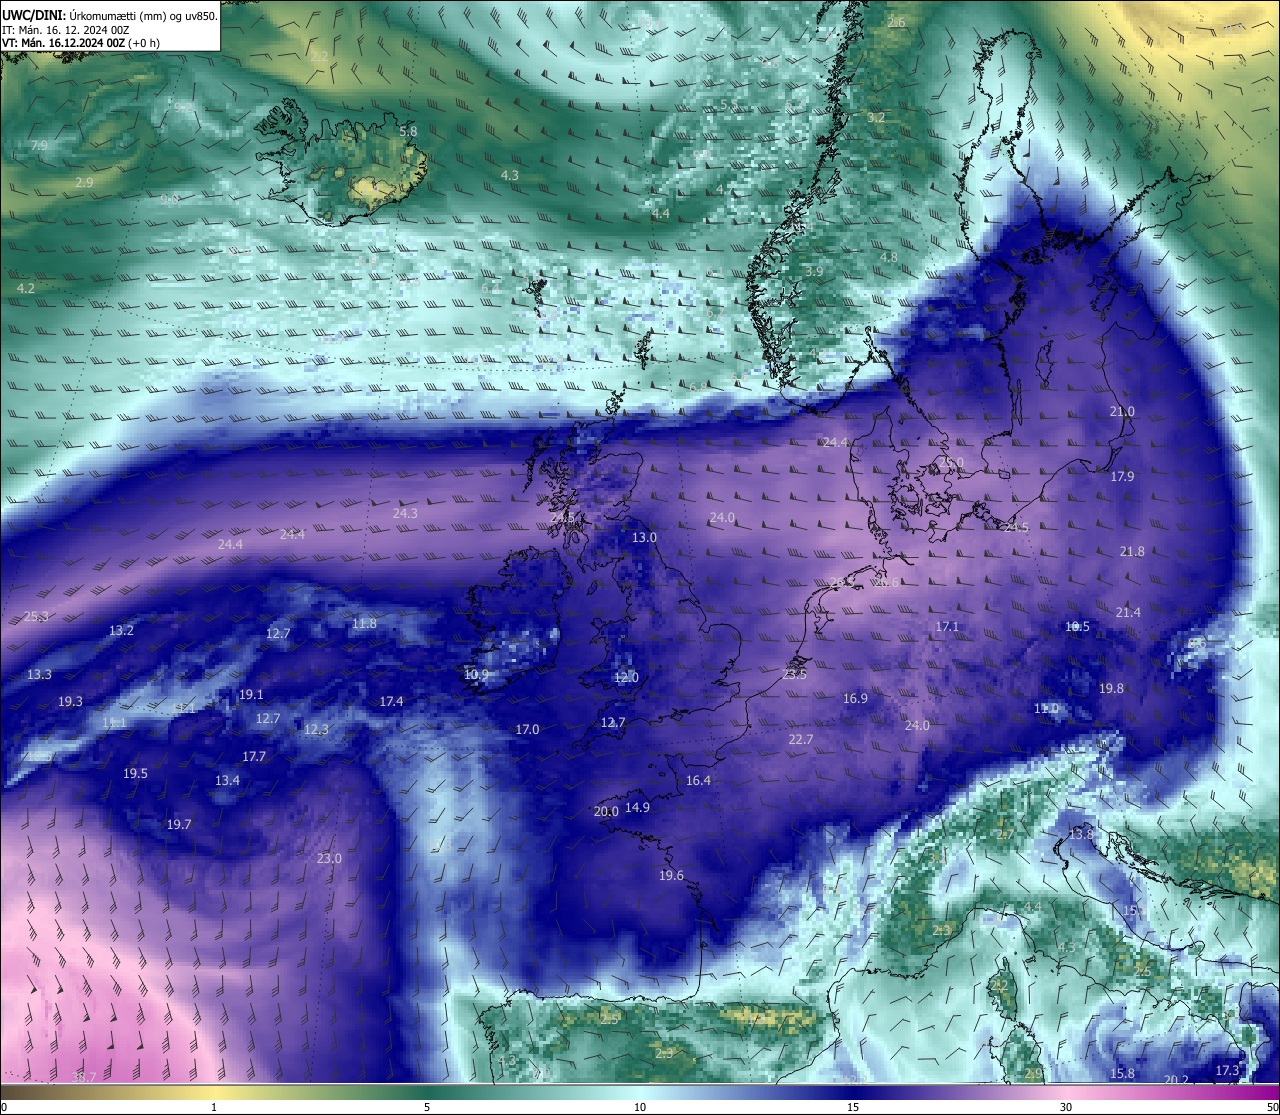Click the map value "11.8"
Image resolution: width=1280 pixels, height=1115 pixels.
364,624
